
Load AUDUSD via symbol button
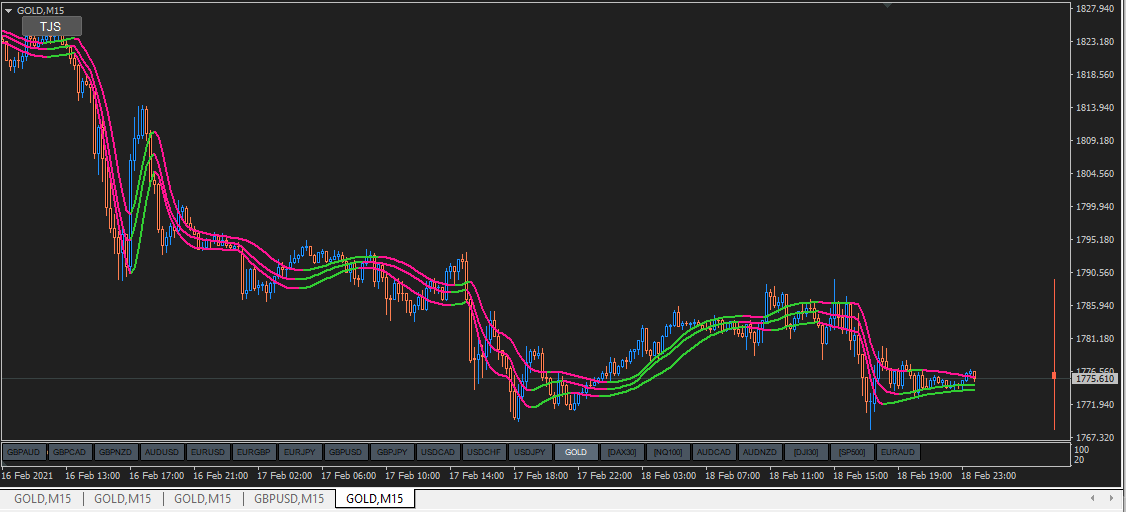[x=162, y=452]
